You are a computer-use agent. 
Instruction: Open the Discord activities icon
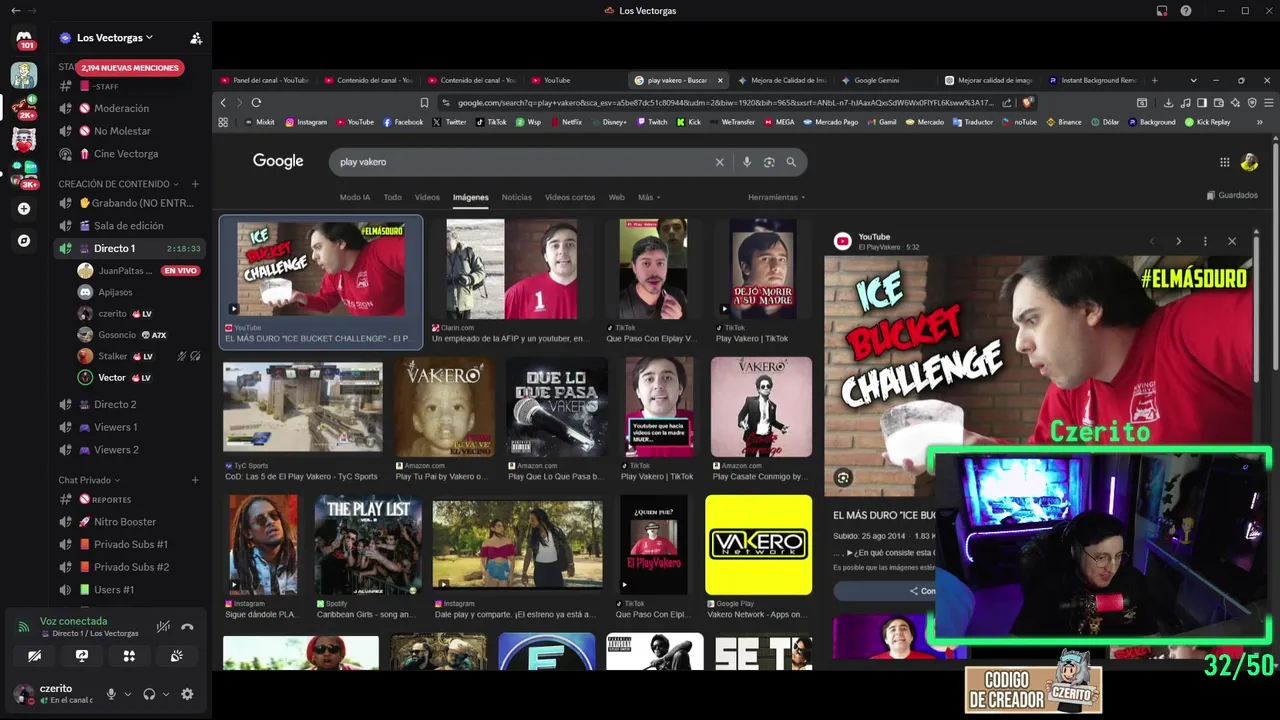tap(129, 656)
